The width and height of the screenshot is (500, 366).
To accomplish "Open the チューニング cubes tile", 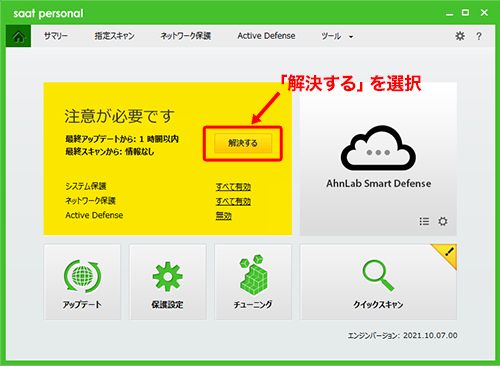I will point(253,282).
